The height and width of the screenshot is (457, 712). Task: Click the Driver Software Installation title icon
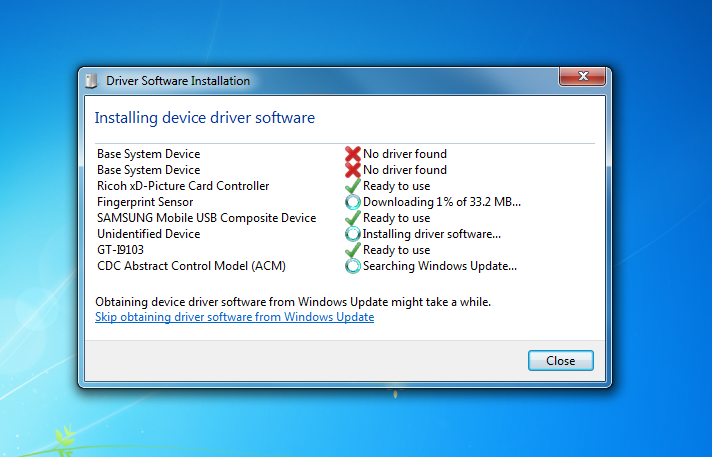(91, 81)
